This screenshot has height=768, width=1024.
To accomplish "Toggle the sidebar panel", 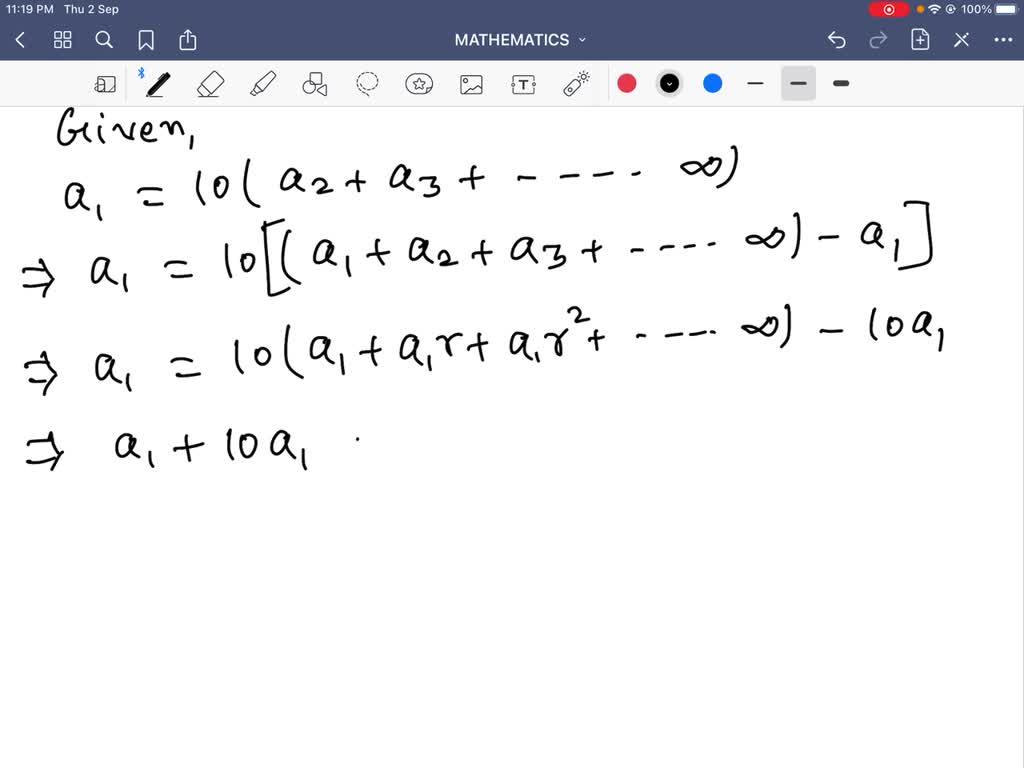I will (105, 83).
